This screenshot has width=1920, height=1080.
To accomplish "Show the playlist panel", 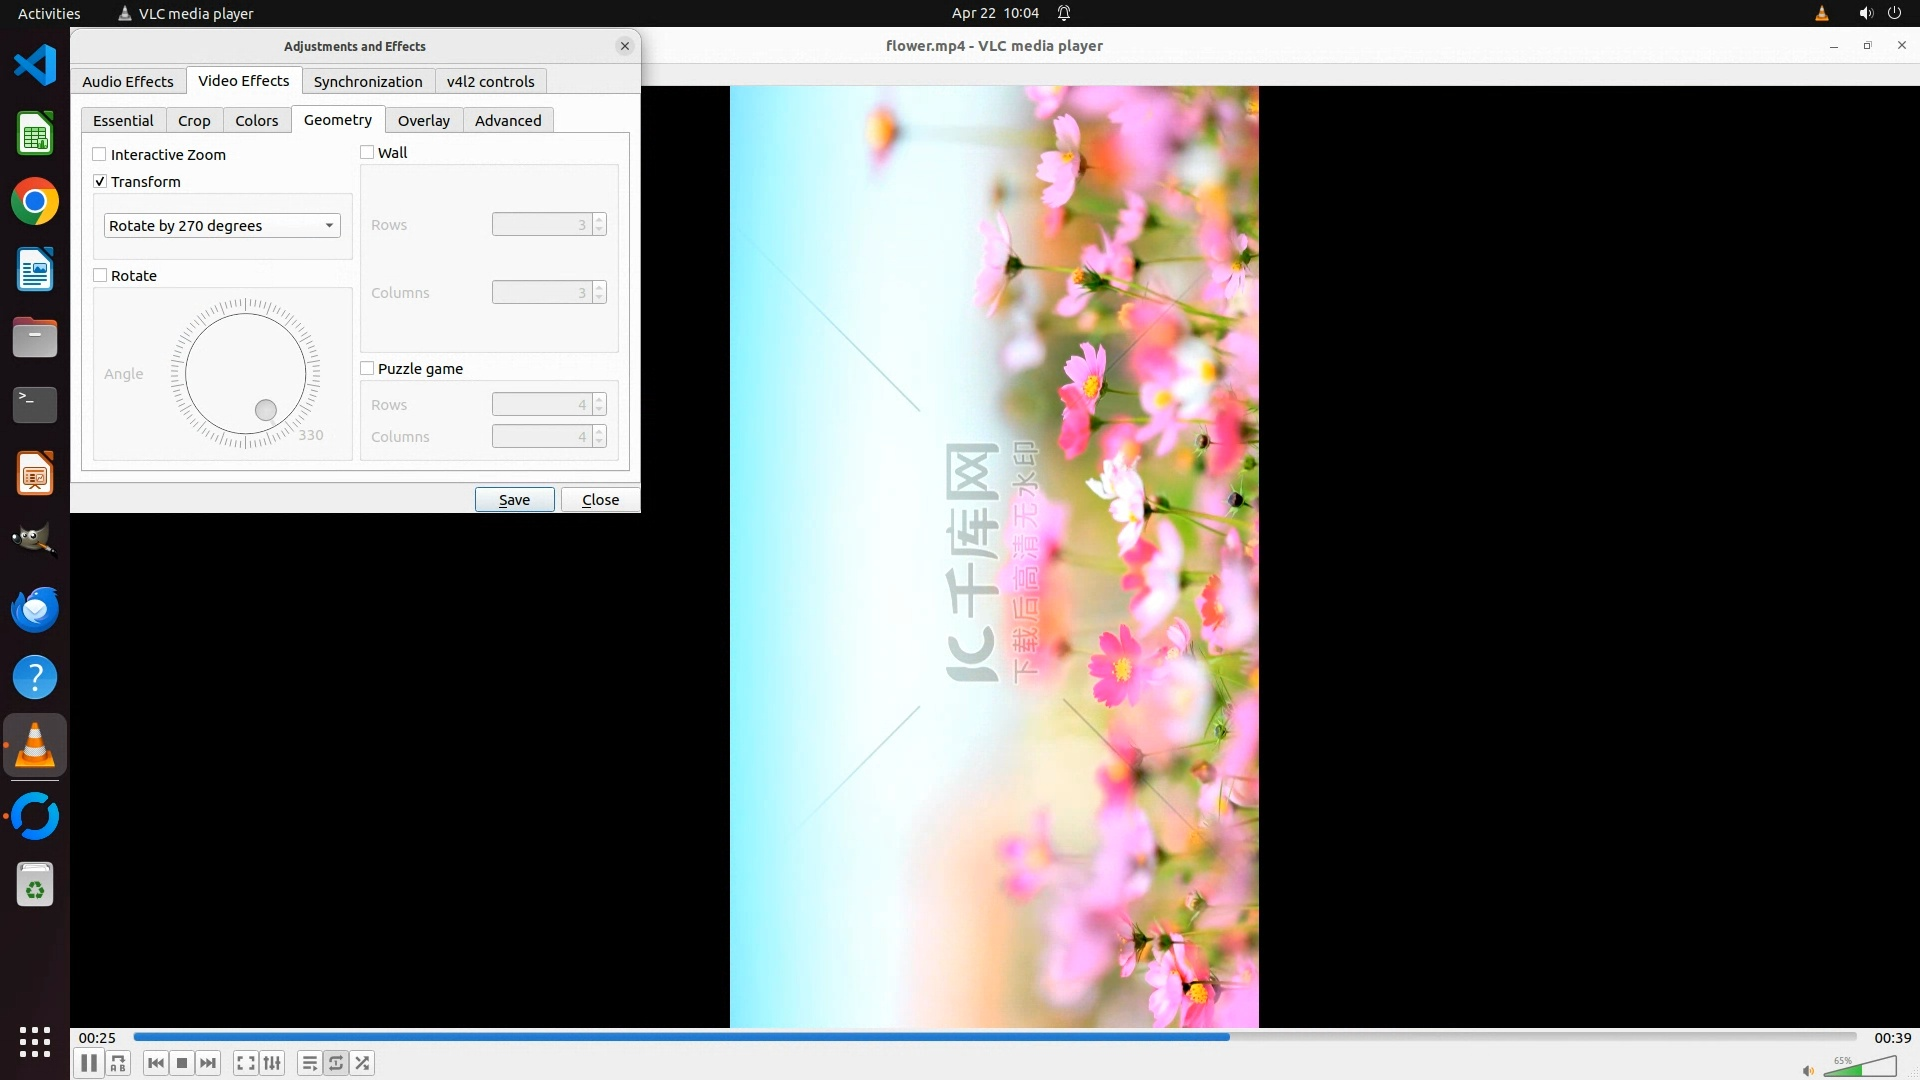I will pyautogui.click(x=310, y=1063).
